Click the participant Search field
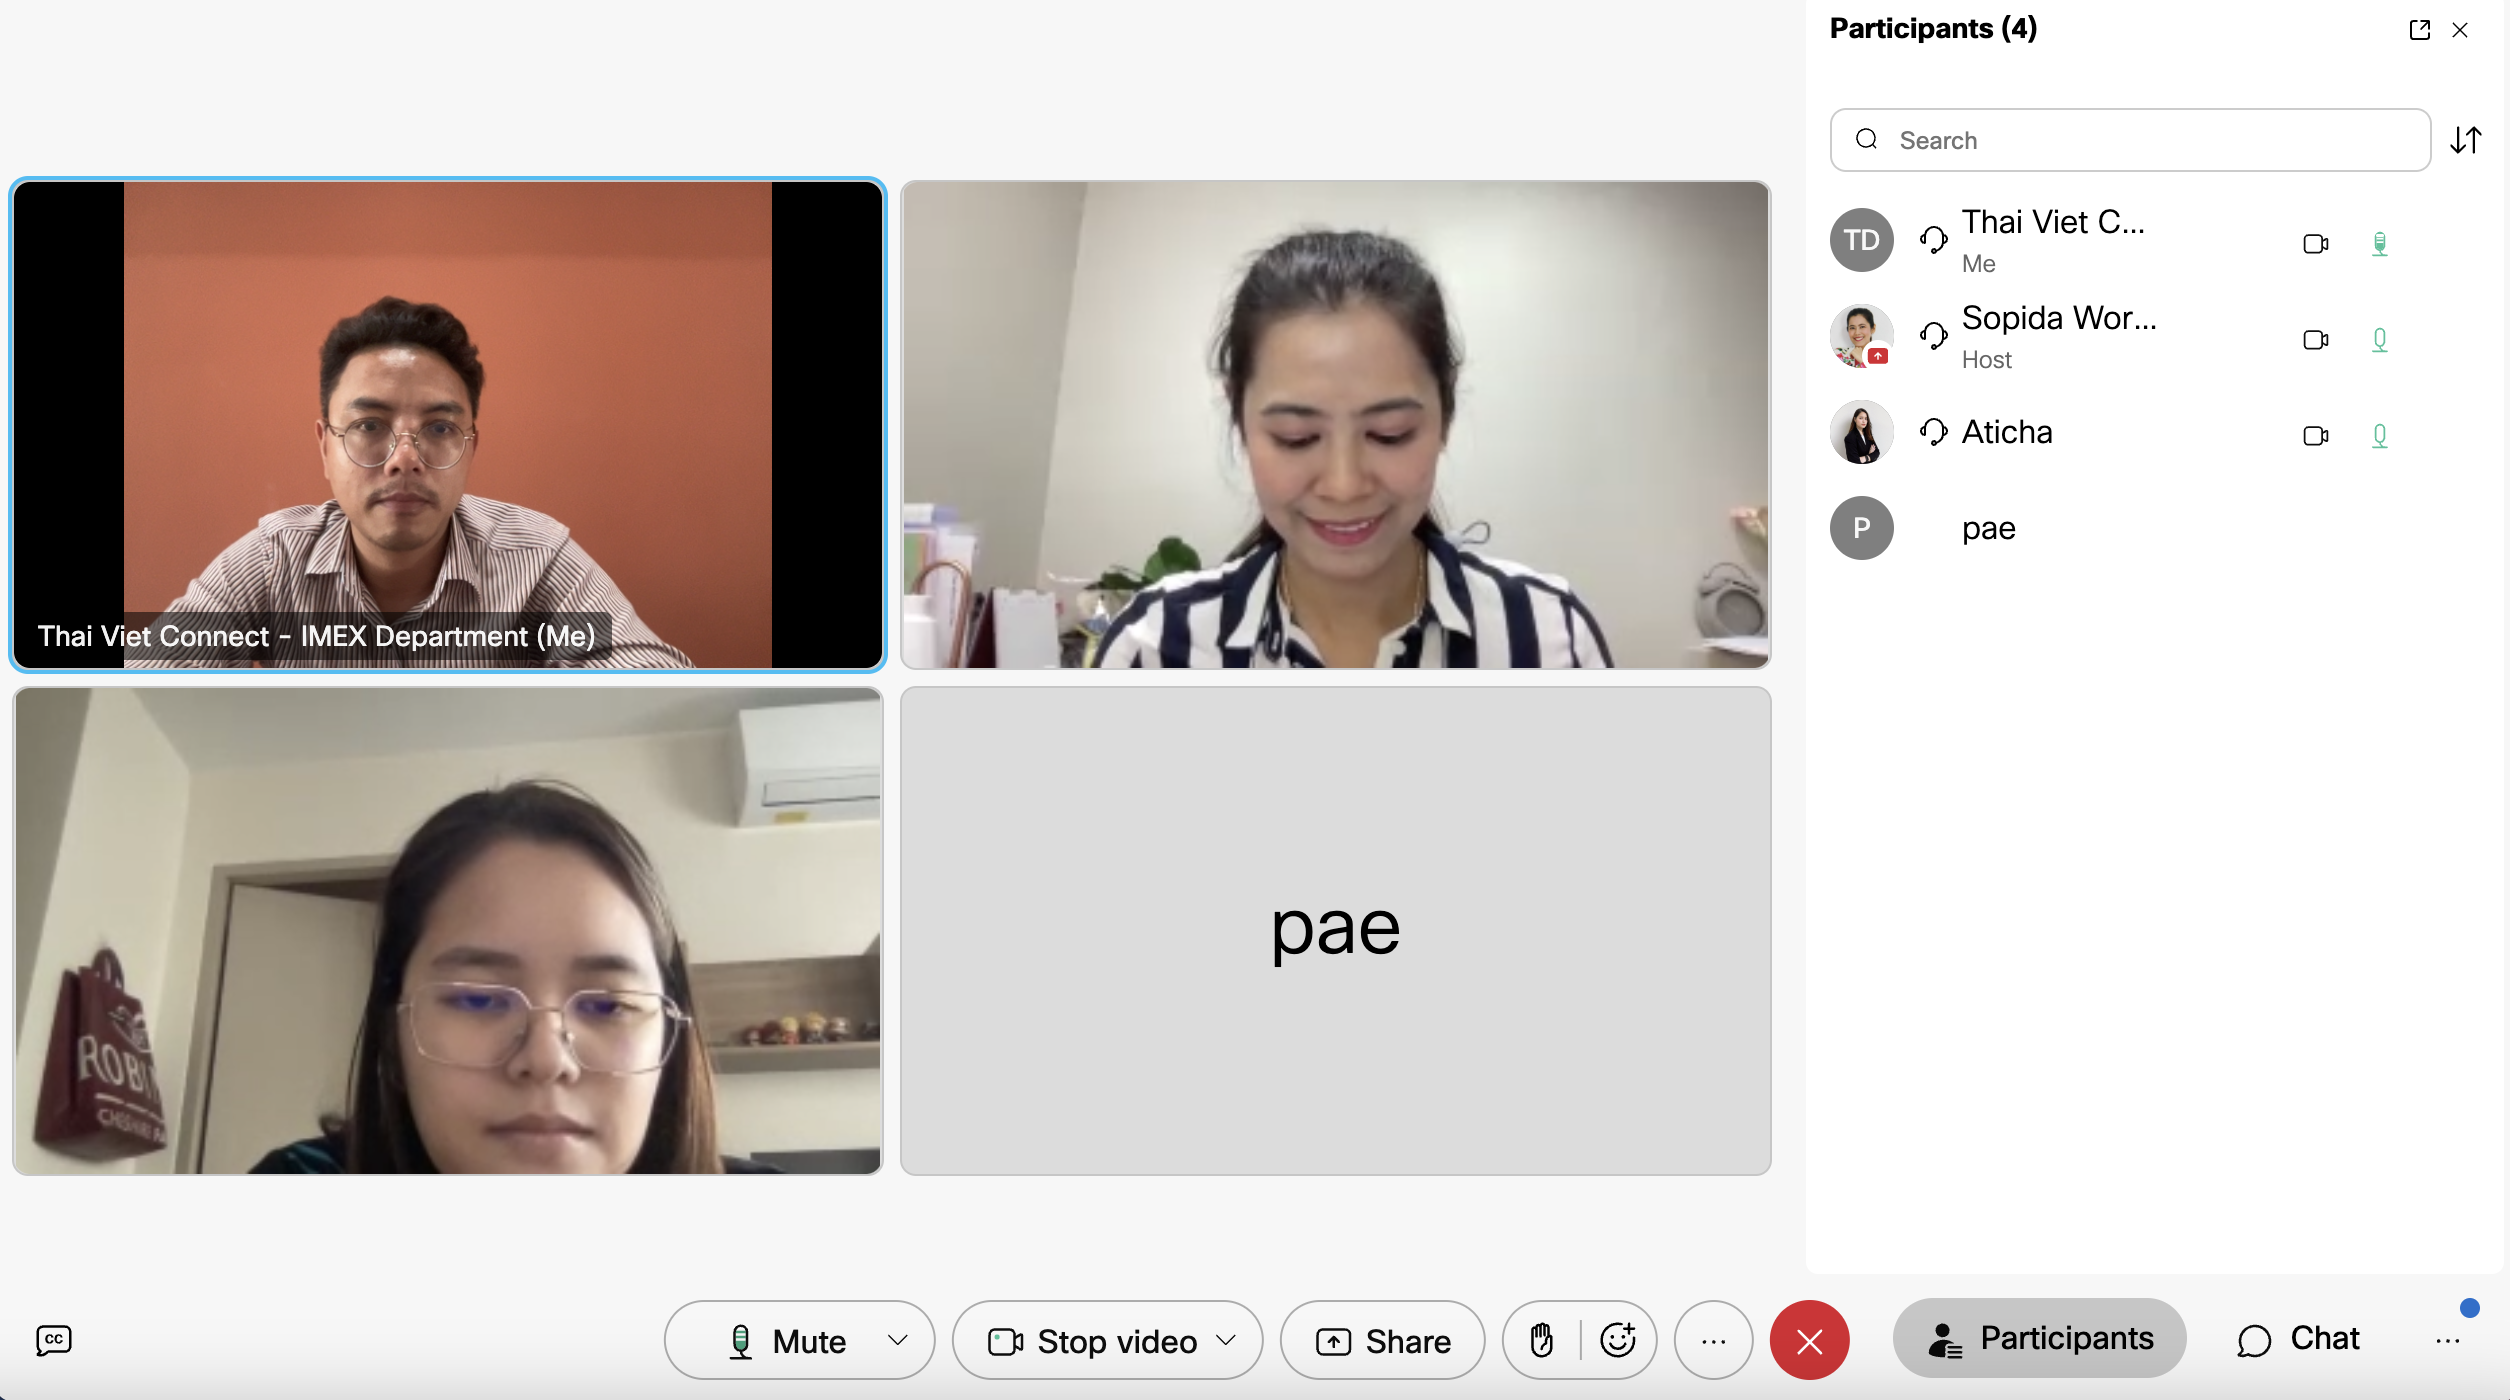Screen dimensions: 2510x1400 [2130, 140]
